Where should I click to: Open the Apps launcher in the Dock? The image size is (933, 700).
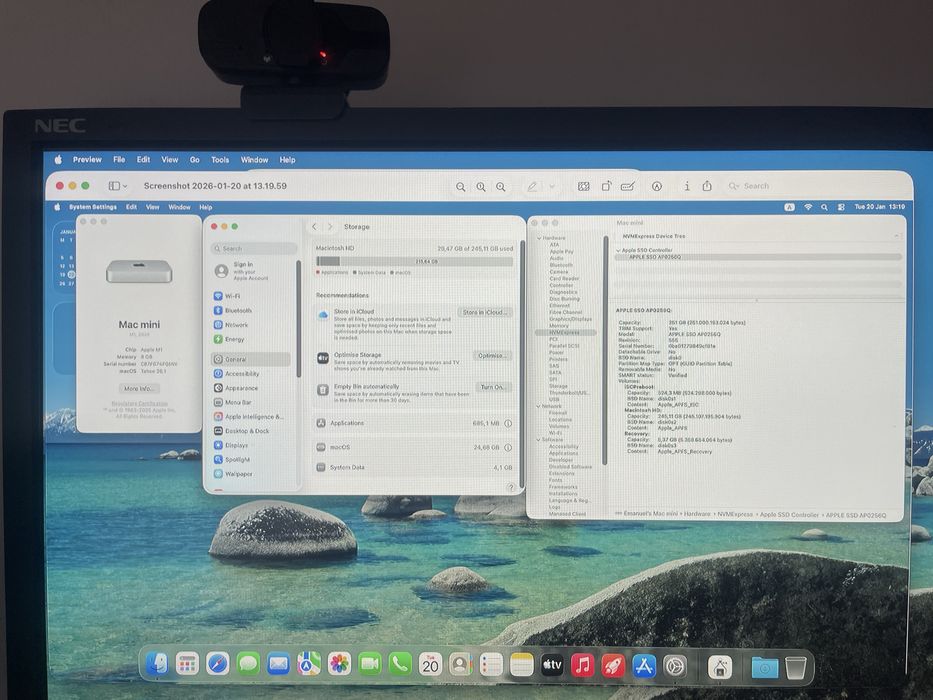187,664
